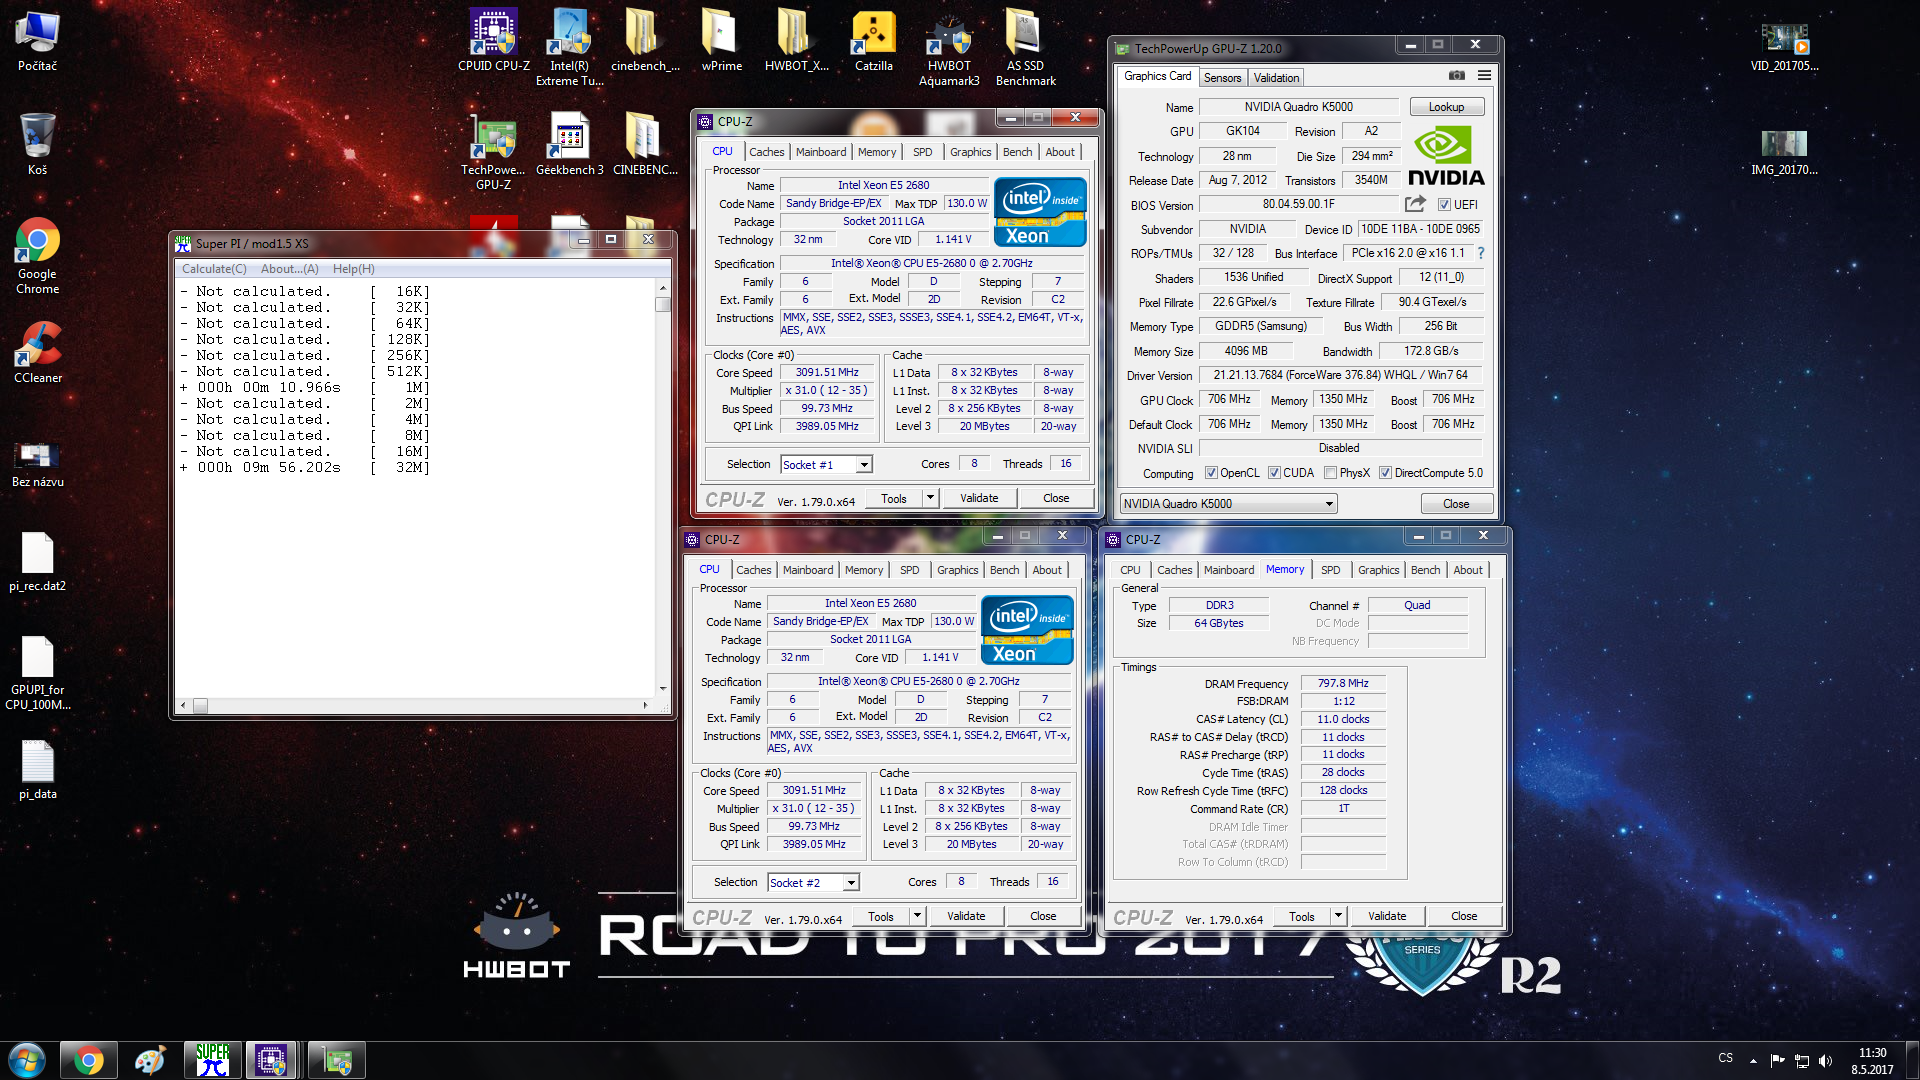
Task: Open the Bez názvu desktop icon
Action: click(37, 463)
